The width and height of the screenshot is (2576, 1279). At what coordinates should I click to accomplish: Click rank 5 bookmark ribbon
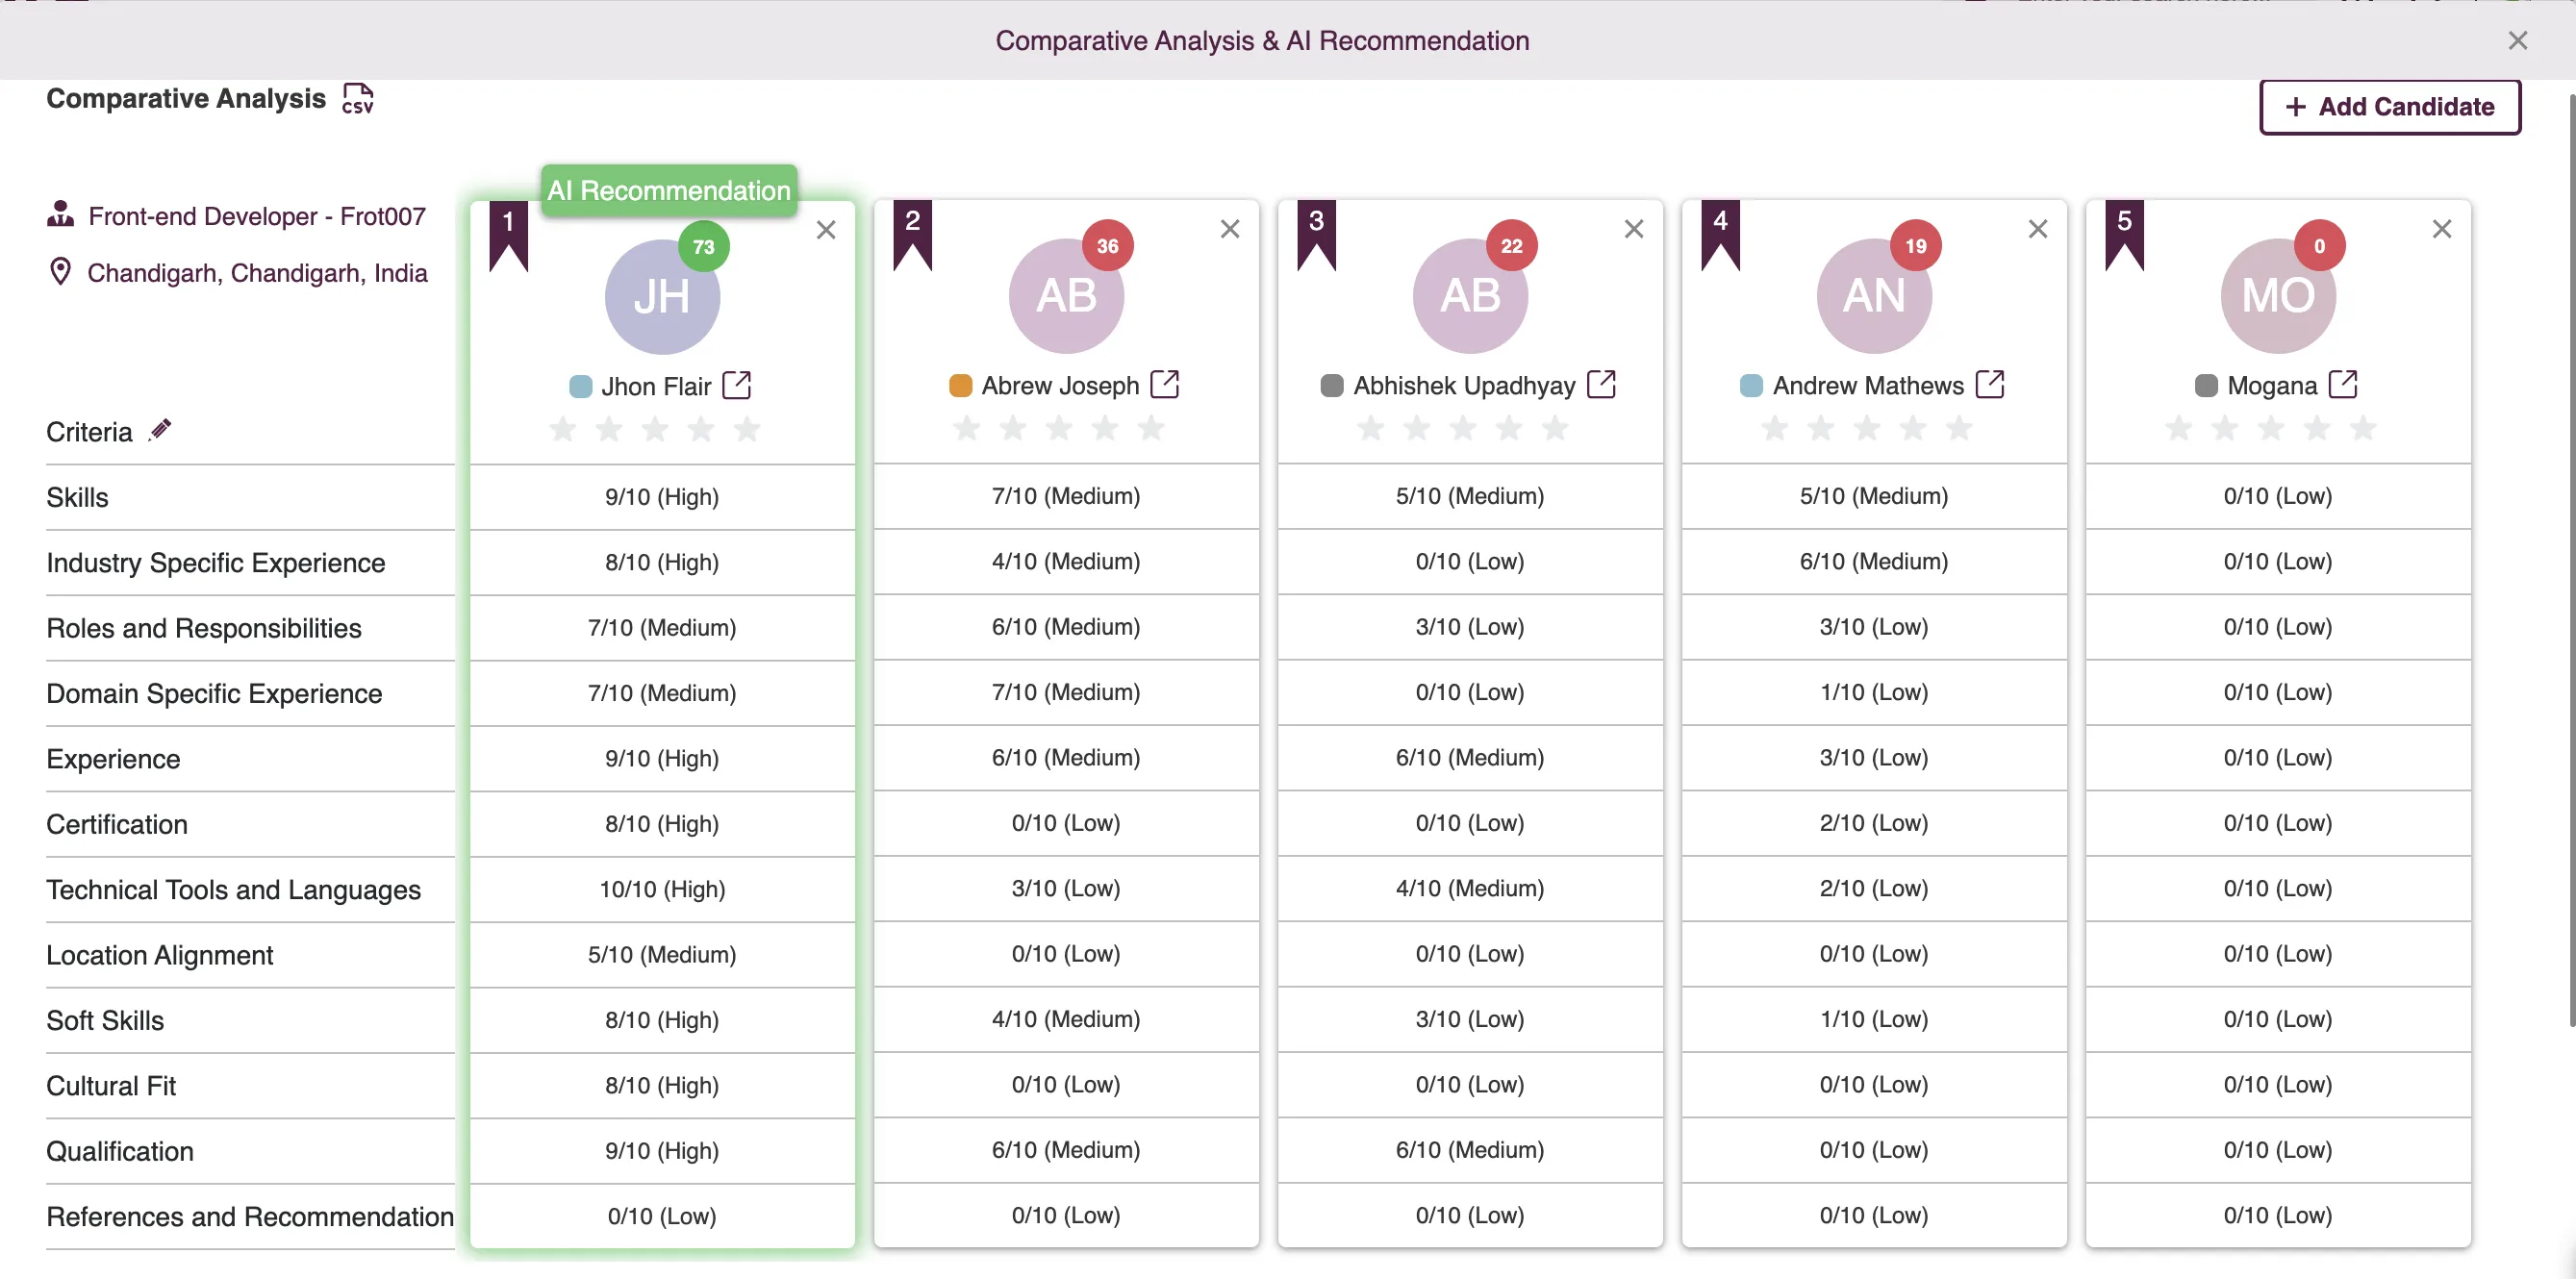[x=2124, y=235]
